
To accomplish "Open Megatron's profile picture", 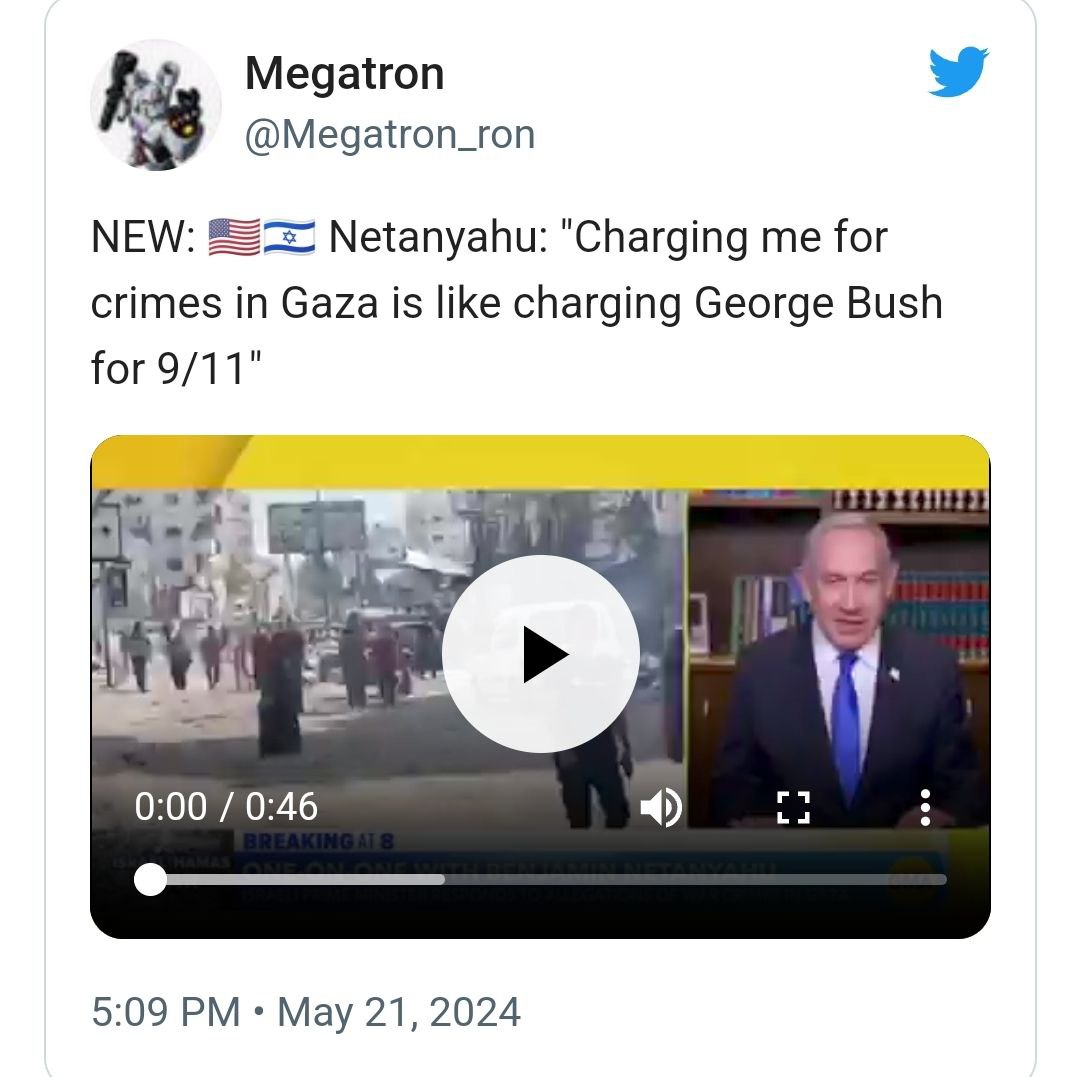I will [x=156, y=105].
